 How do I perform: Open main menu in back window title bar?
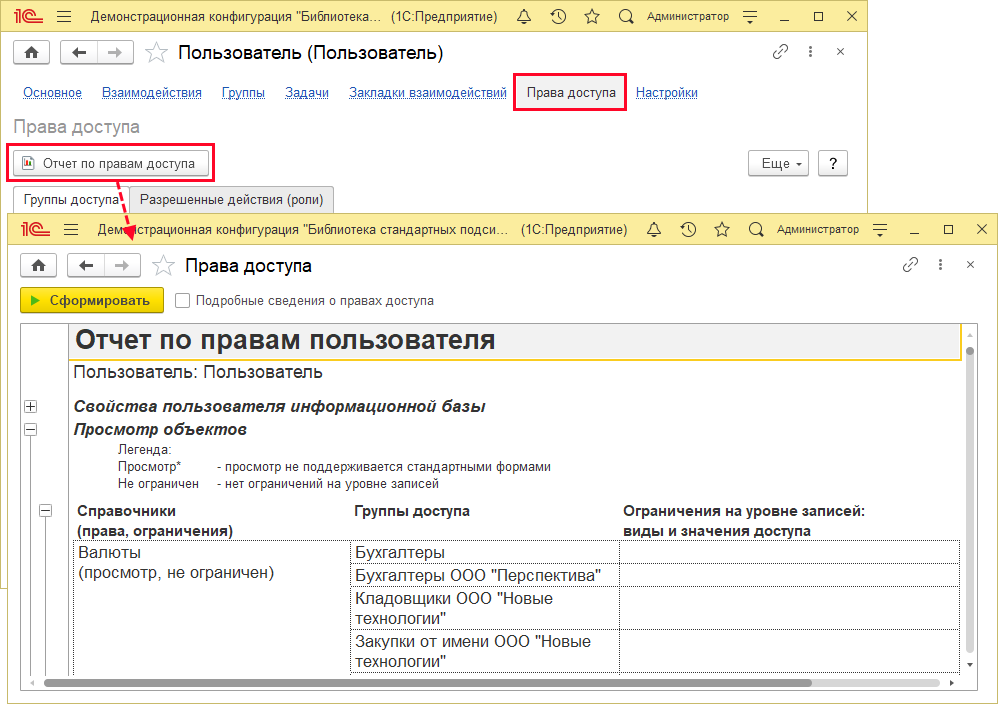click(x=64, y=17)
